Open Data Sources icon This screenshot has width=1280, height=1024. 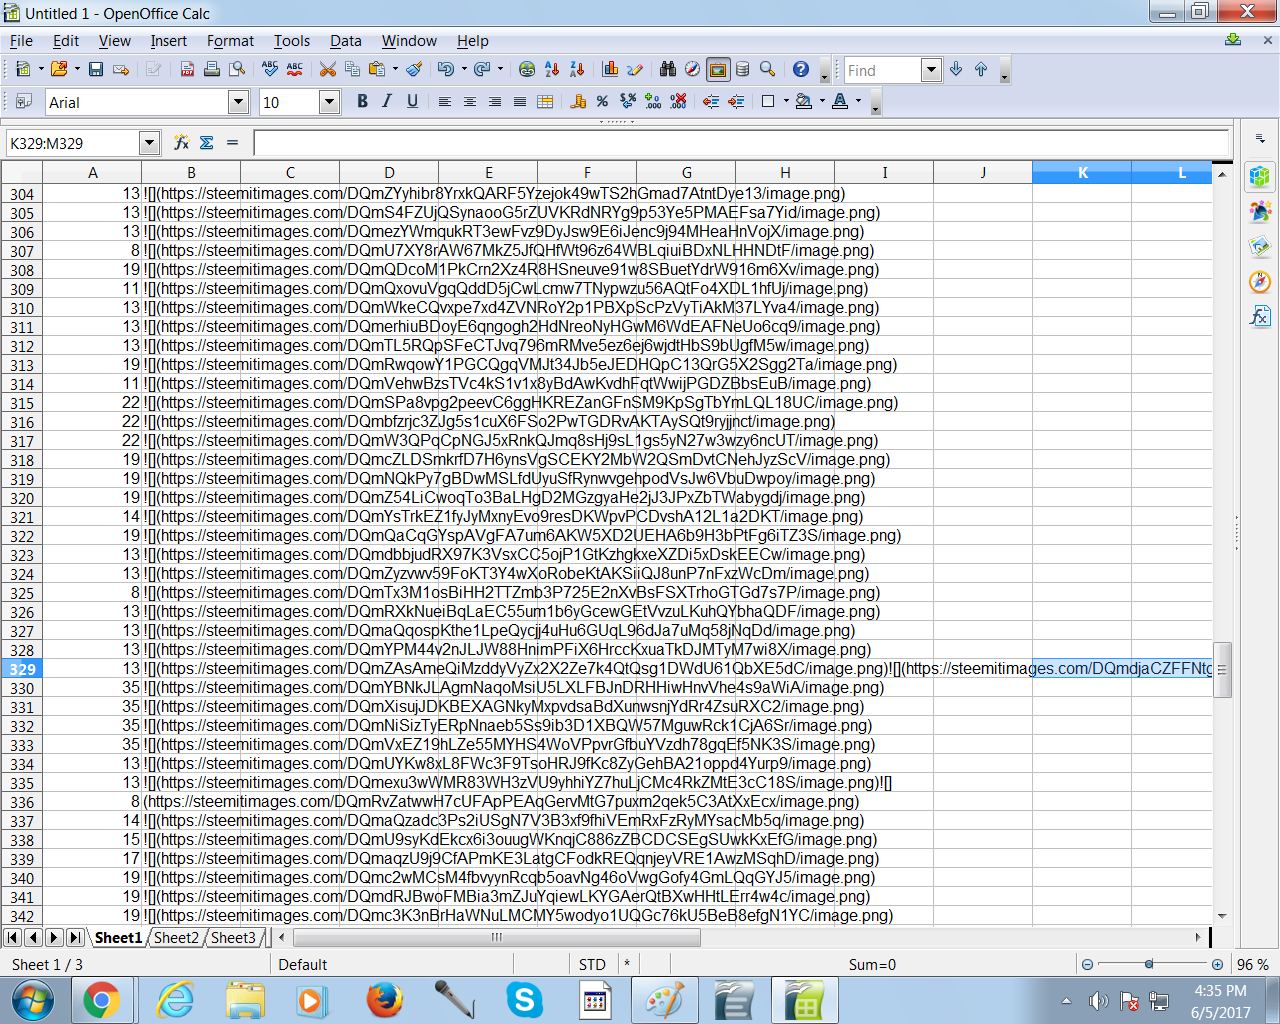pos(742,69)
